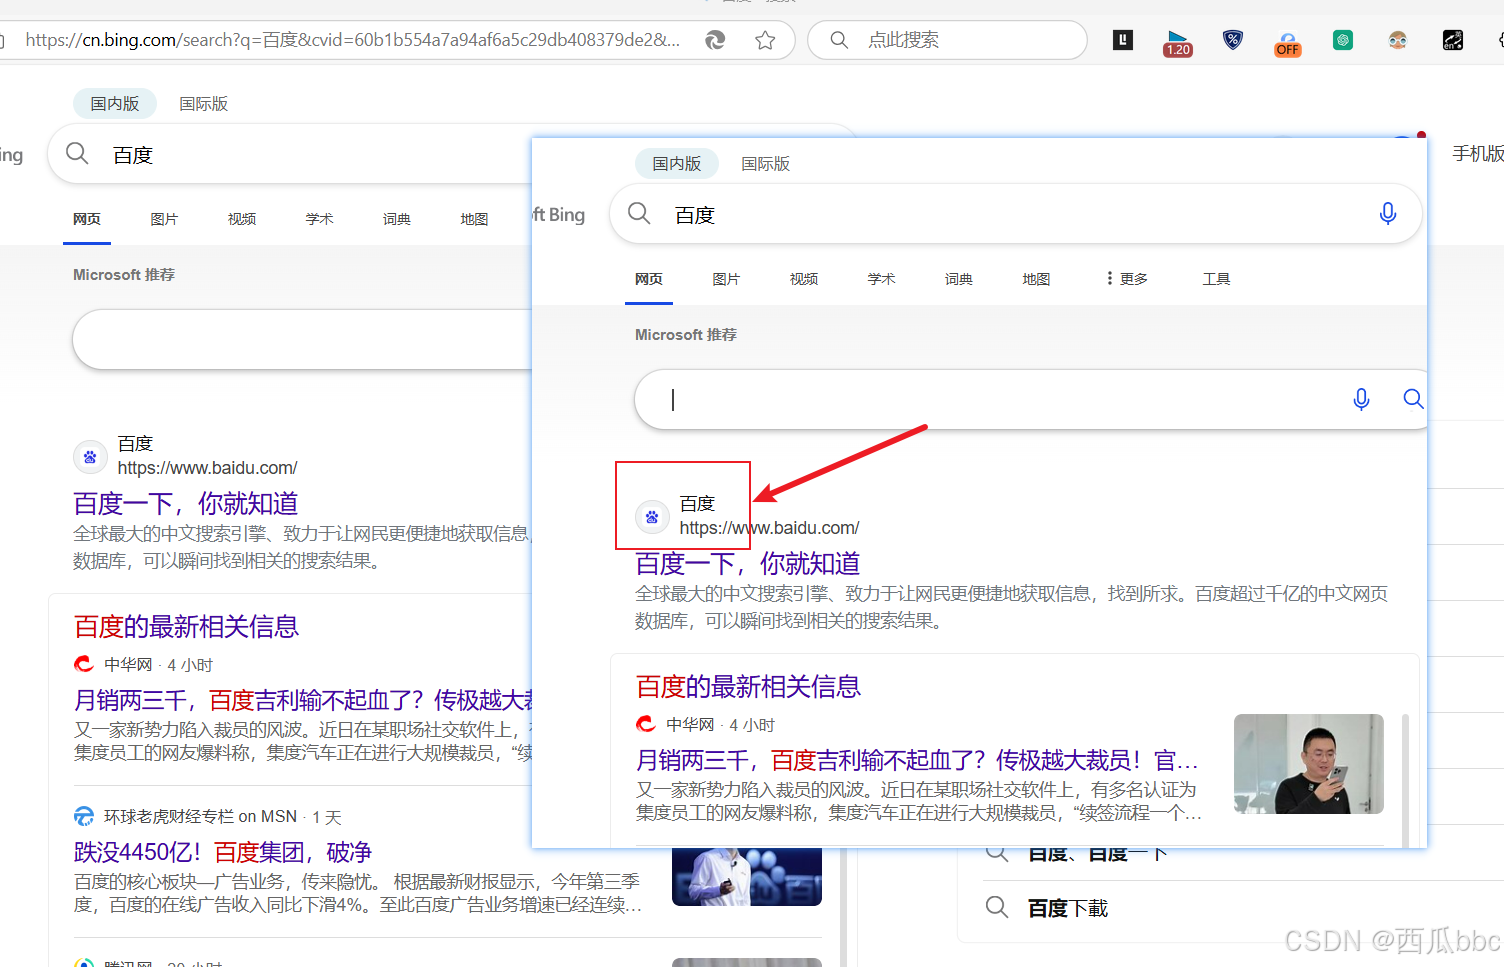Click 环球老虎财经栏 source icon
This screenshot has width=1504, height=967.
click(84, 816)
